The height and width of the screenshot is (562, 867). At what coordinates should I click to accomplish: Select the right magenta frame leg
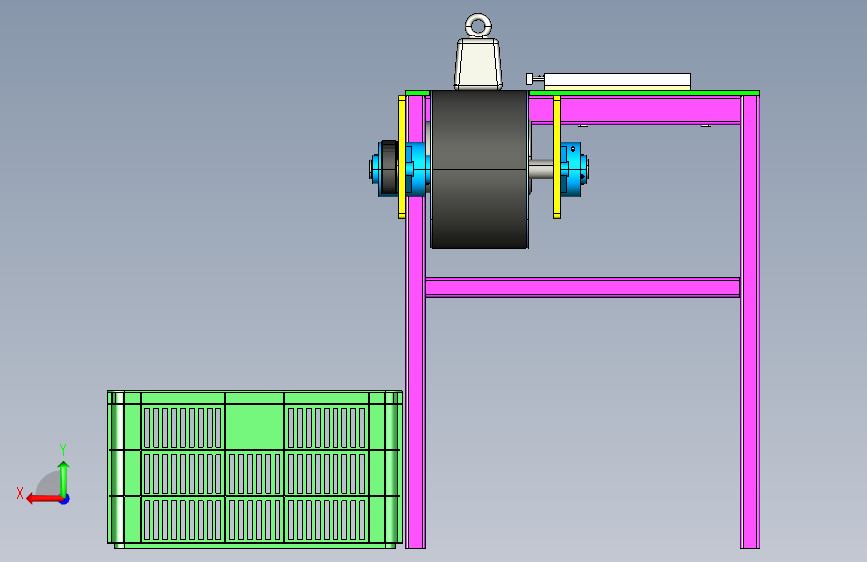click(x=750, y=322)
